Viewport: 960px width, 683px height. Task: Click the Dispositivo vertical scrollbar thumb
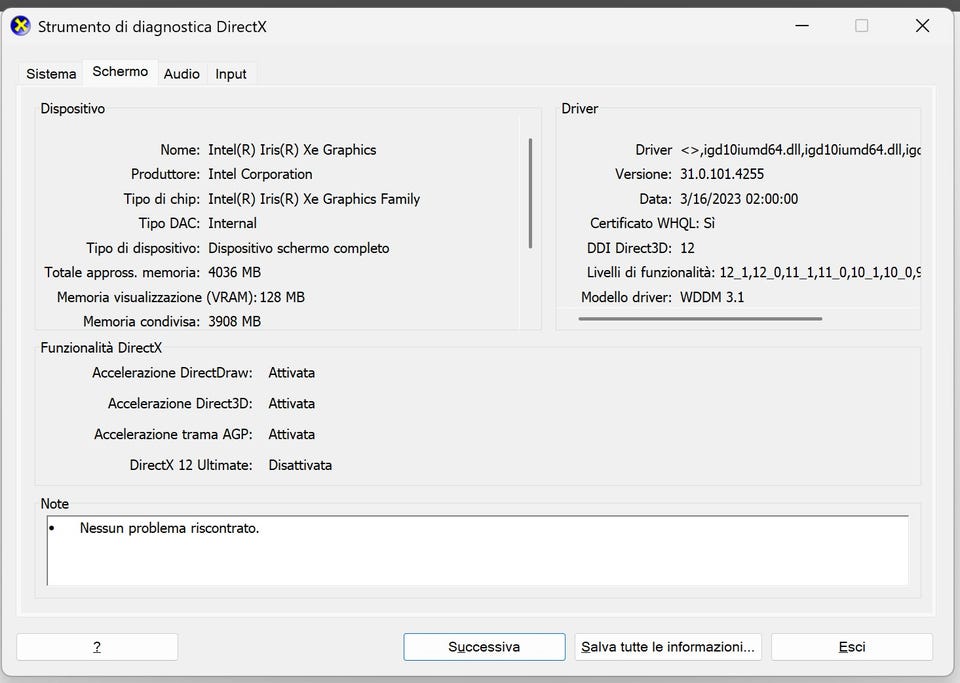[530, 193]
